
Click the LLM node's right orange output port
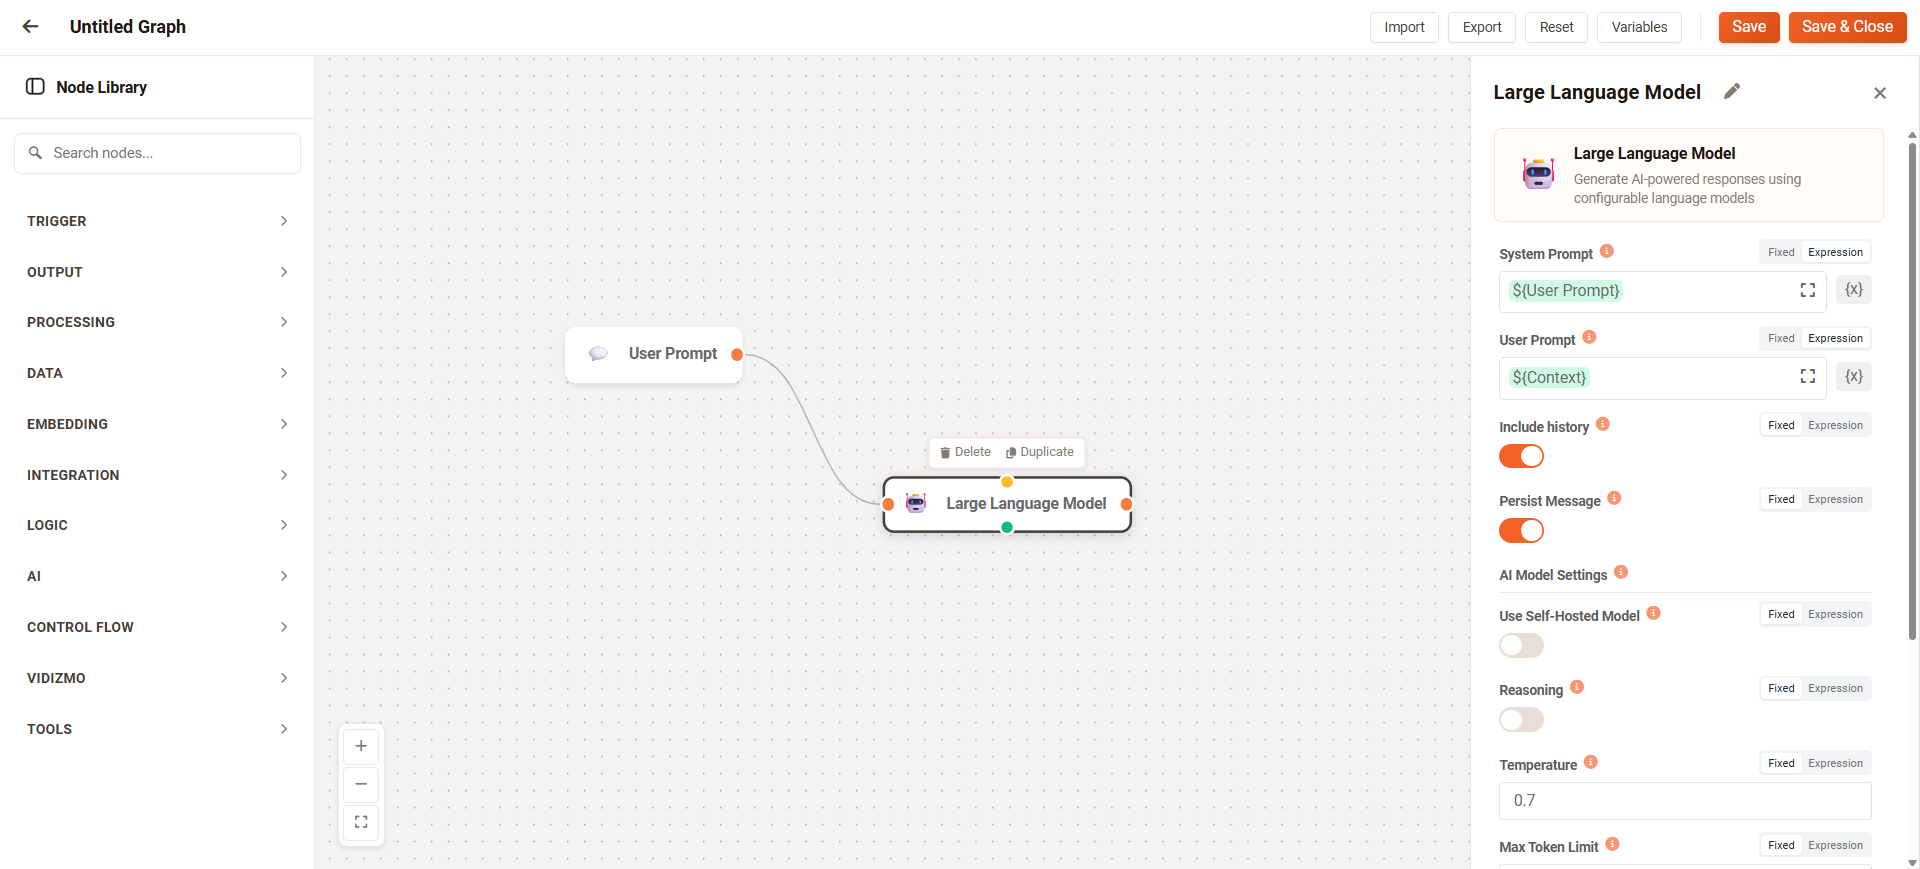(x=1127, y=504)
